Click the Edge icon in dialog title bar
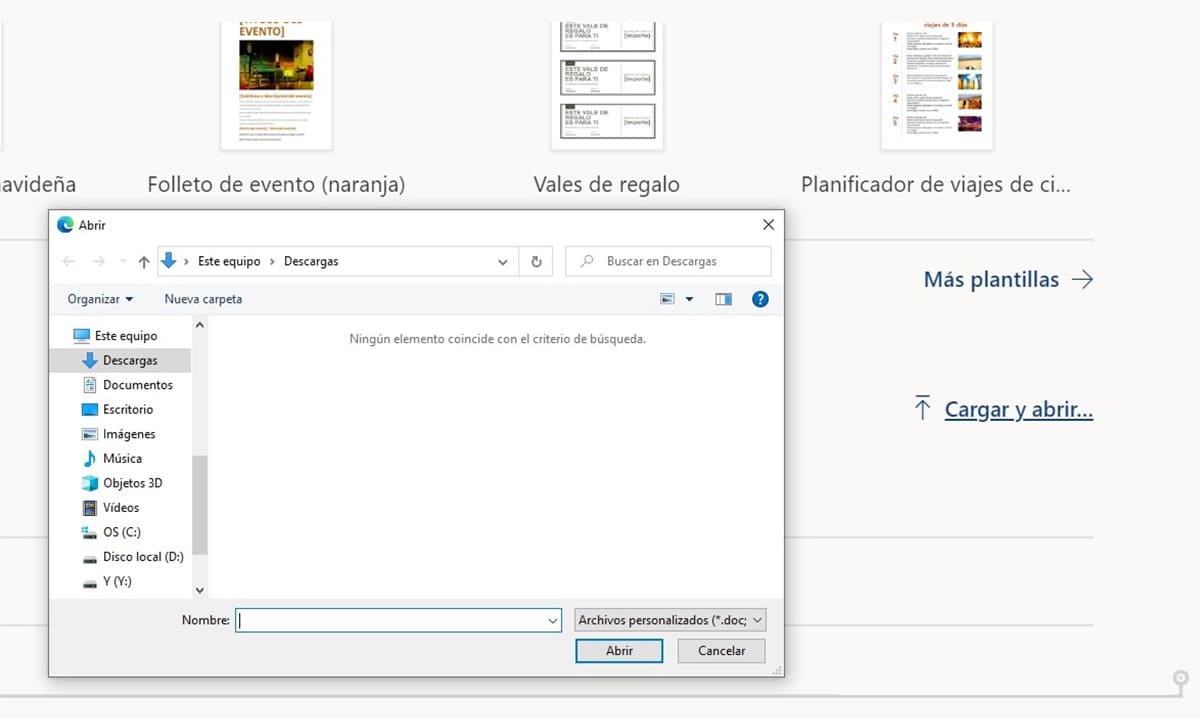The height and width of the screenshot is (720, 1200). pos(65,225)
